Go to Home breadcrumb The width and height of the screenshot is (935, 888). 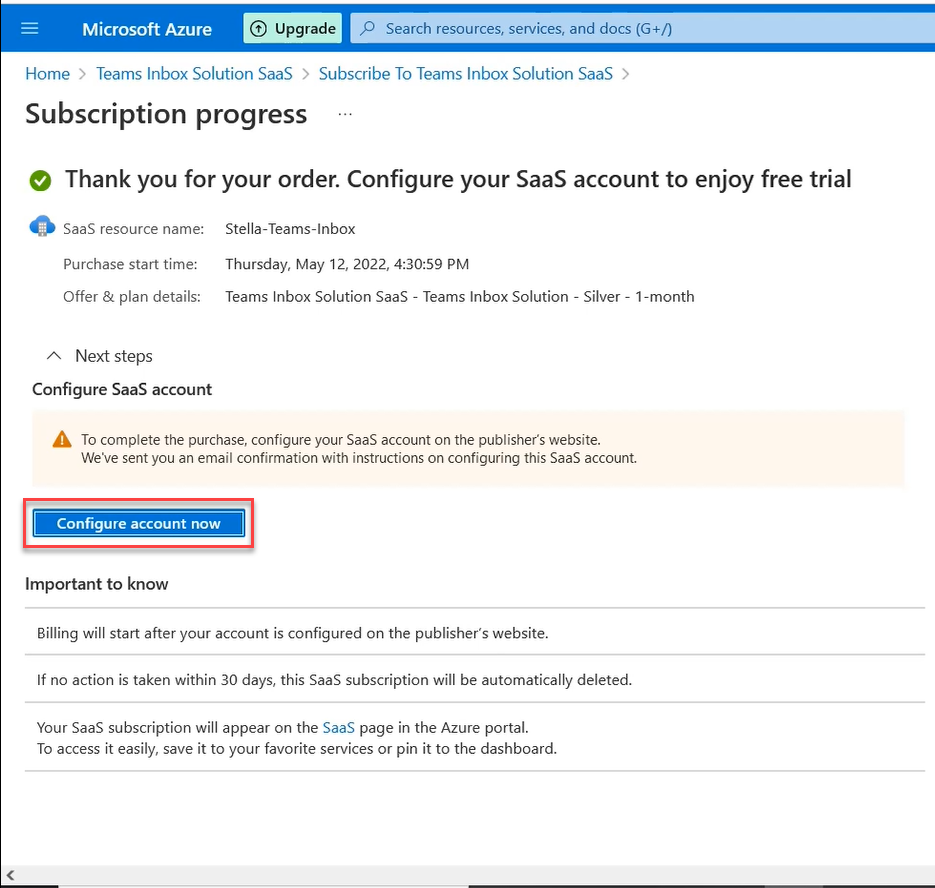[47, 74]
